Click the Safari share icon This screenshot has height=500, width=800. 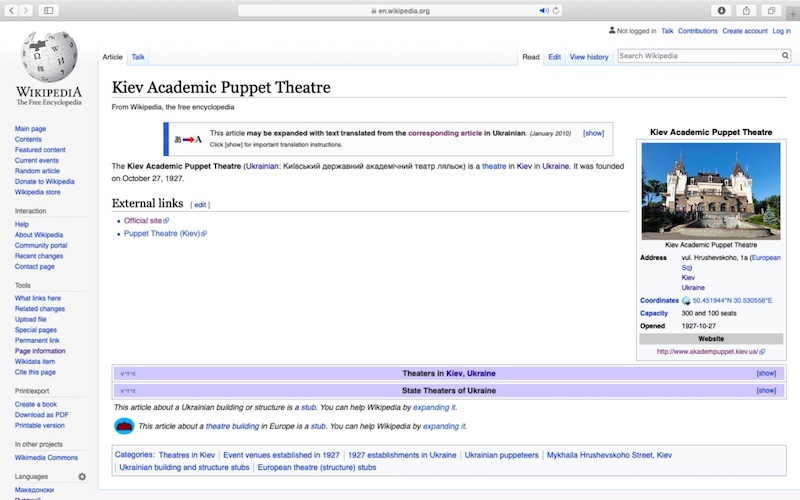[x=746, y=10]
